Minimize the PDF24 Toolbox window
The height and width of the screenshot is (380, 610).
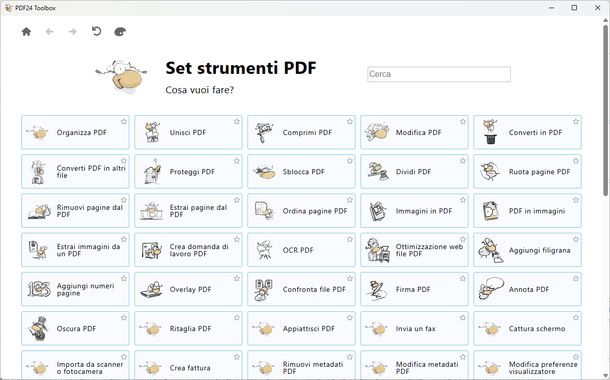[551, 8]
